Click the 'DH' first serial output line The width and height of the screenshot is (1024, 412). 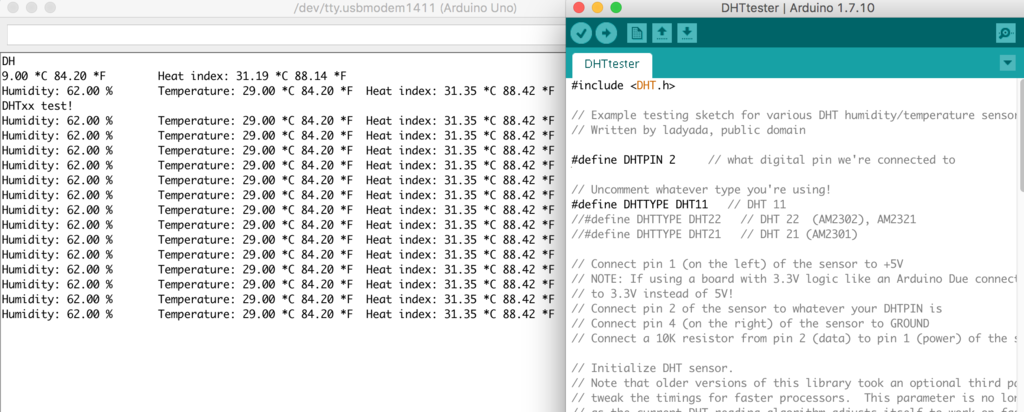click(8, 61)
